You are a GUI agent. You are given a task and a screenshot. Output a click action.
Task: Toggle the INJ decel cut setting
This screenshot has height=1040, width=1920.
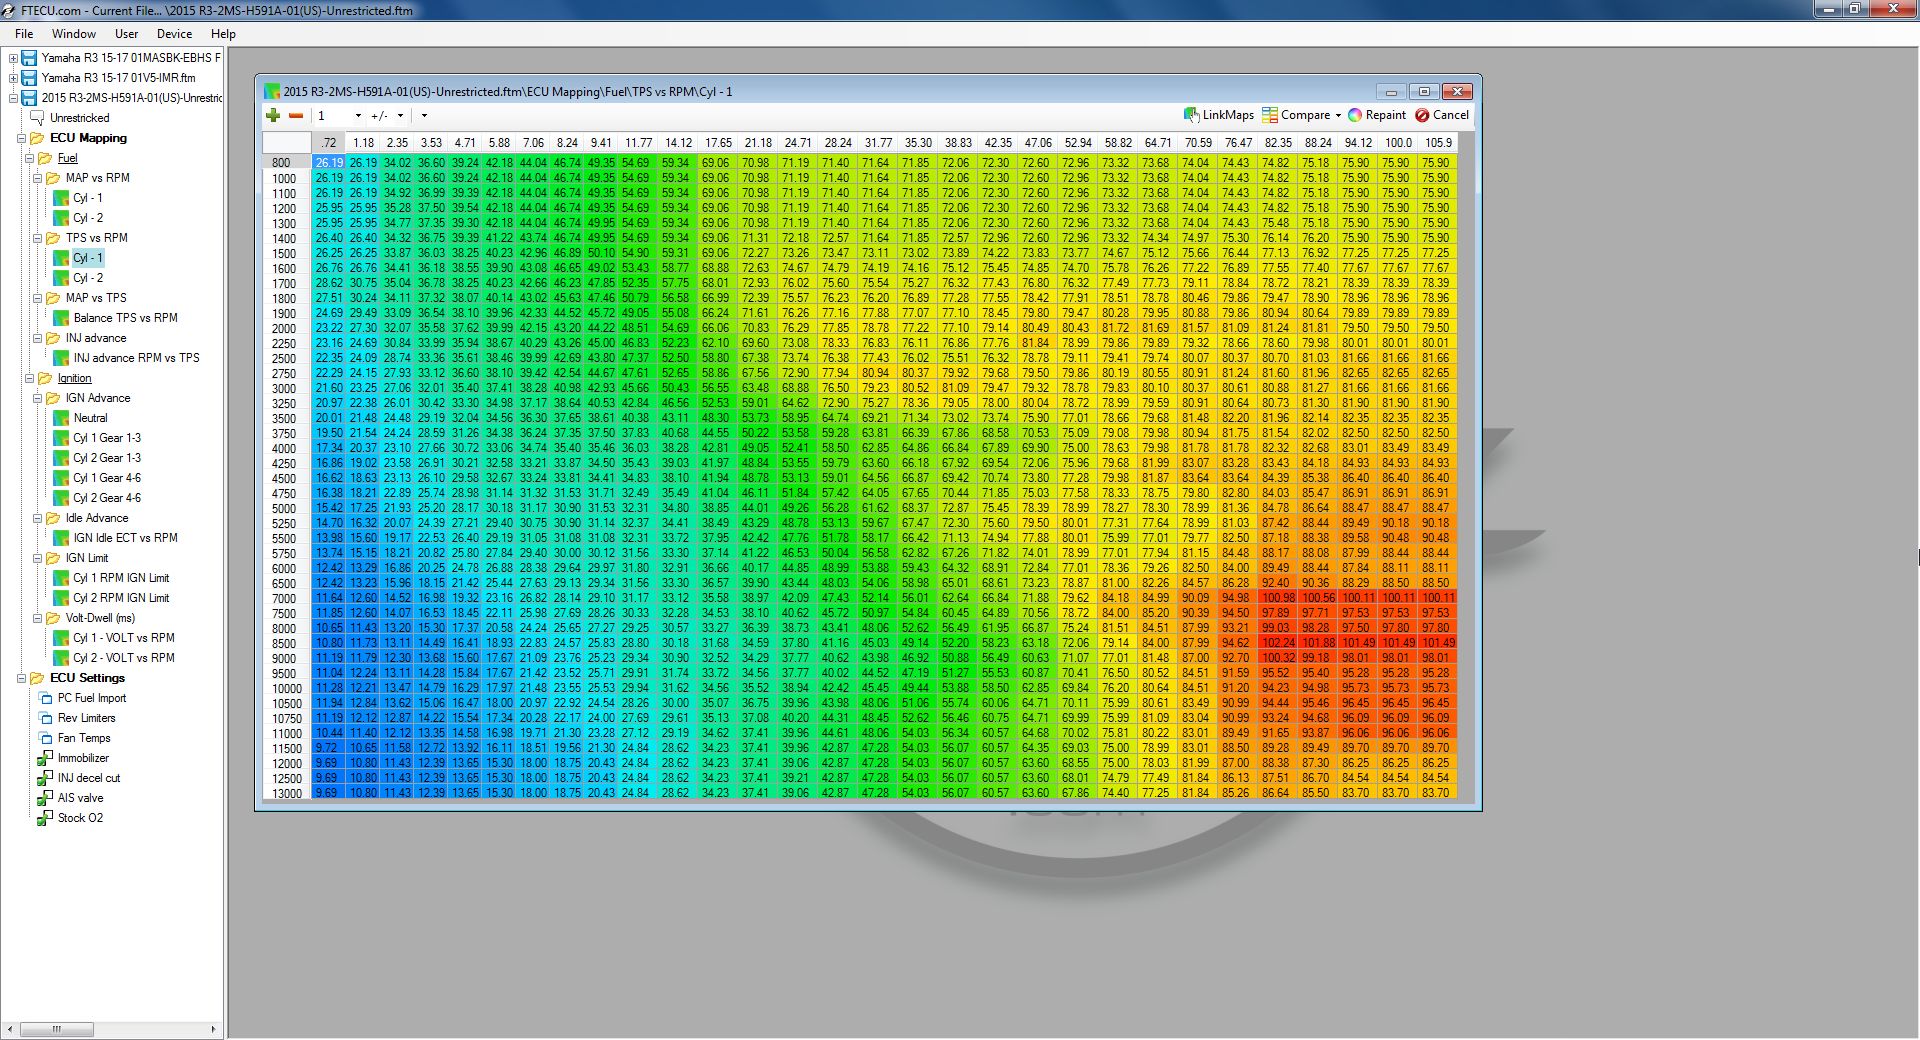88,778
